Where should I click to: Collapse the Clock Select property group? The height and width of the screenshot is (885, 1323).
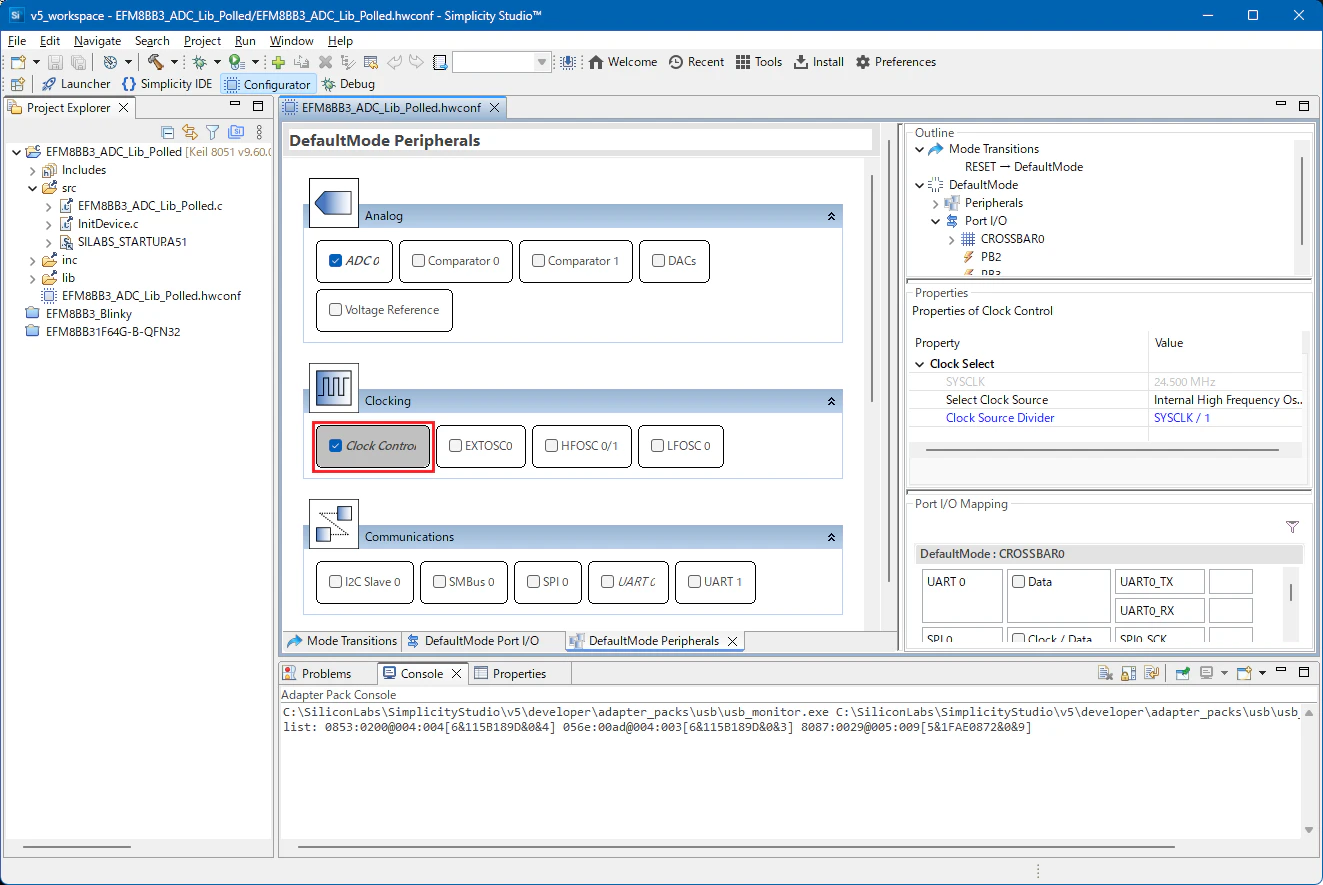pos(920,364)
